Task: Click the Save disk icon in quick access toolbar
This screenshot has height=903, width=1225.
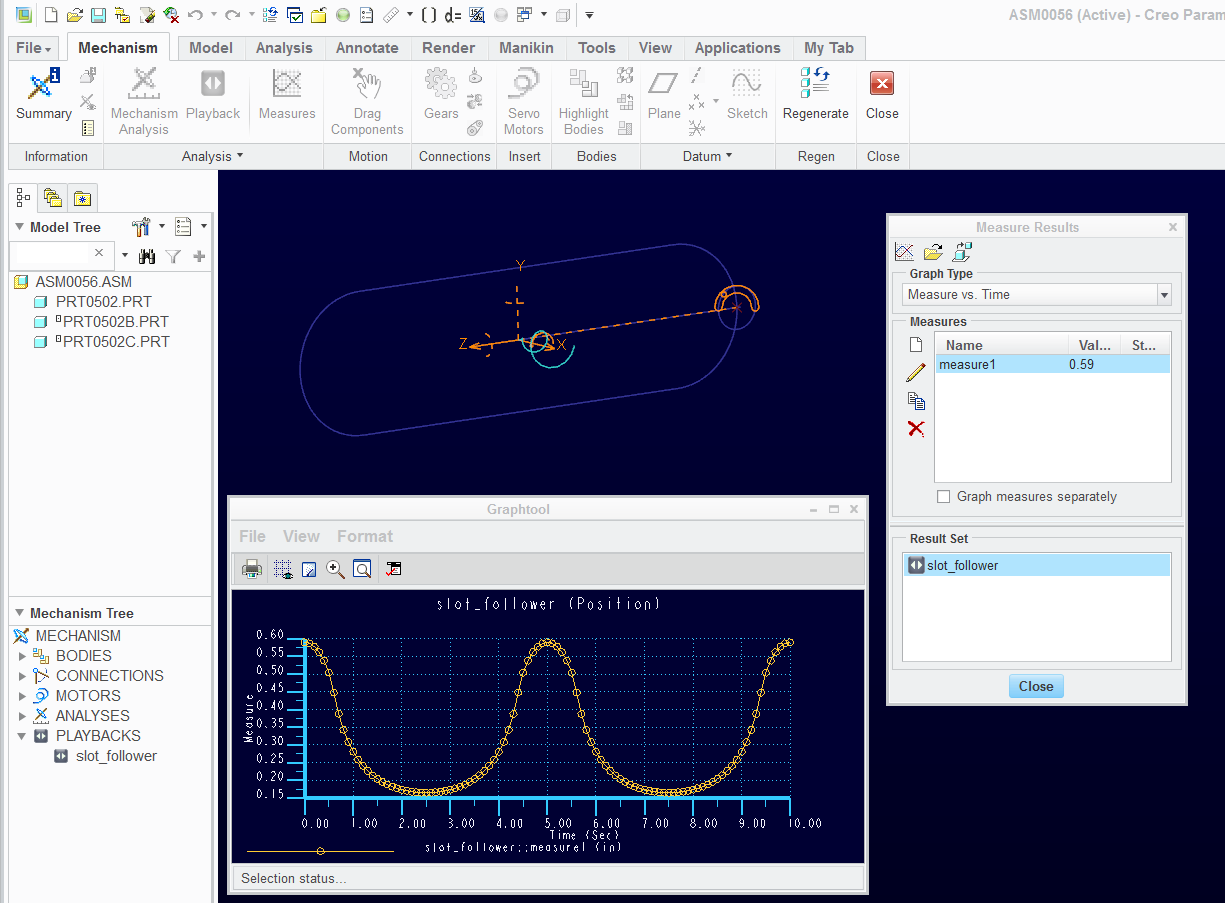Action: (98, 15)
